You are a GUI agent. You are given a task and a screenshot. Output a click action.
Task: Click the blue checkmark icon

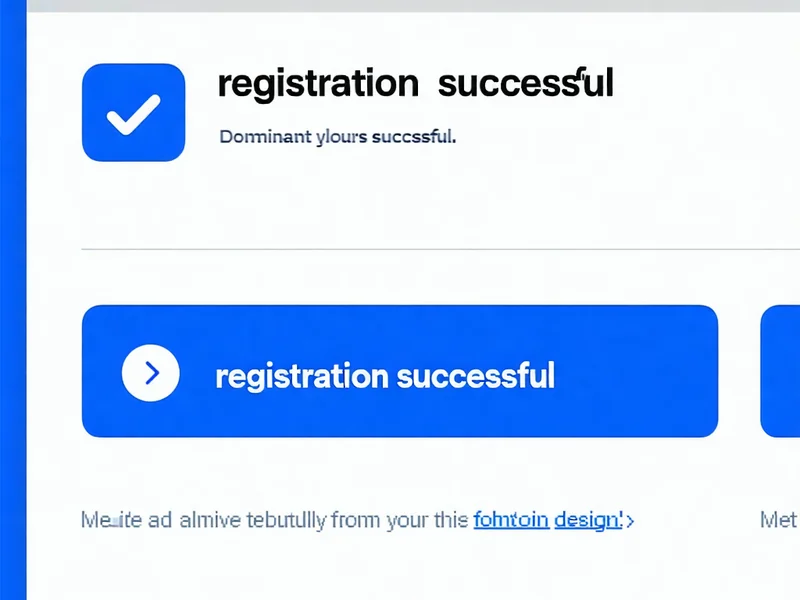pos(133,112)
